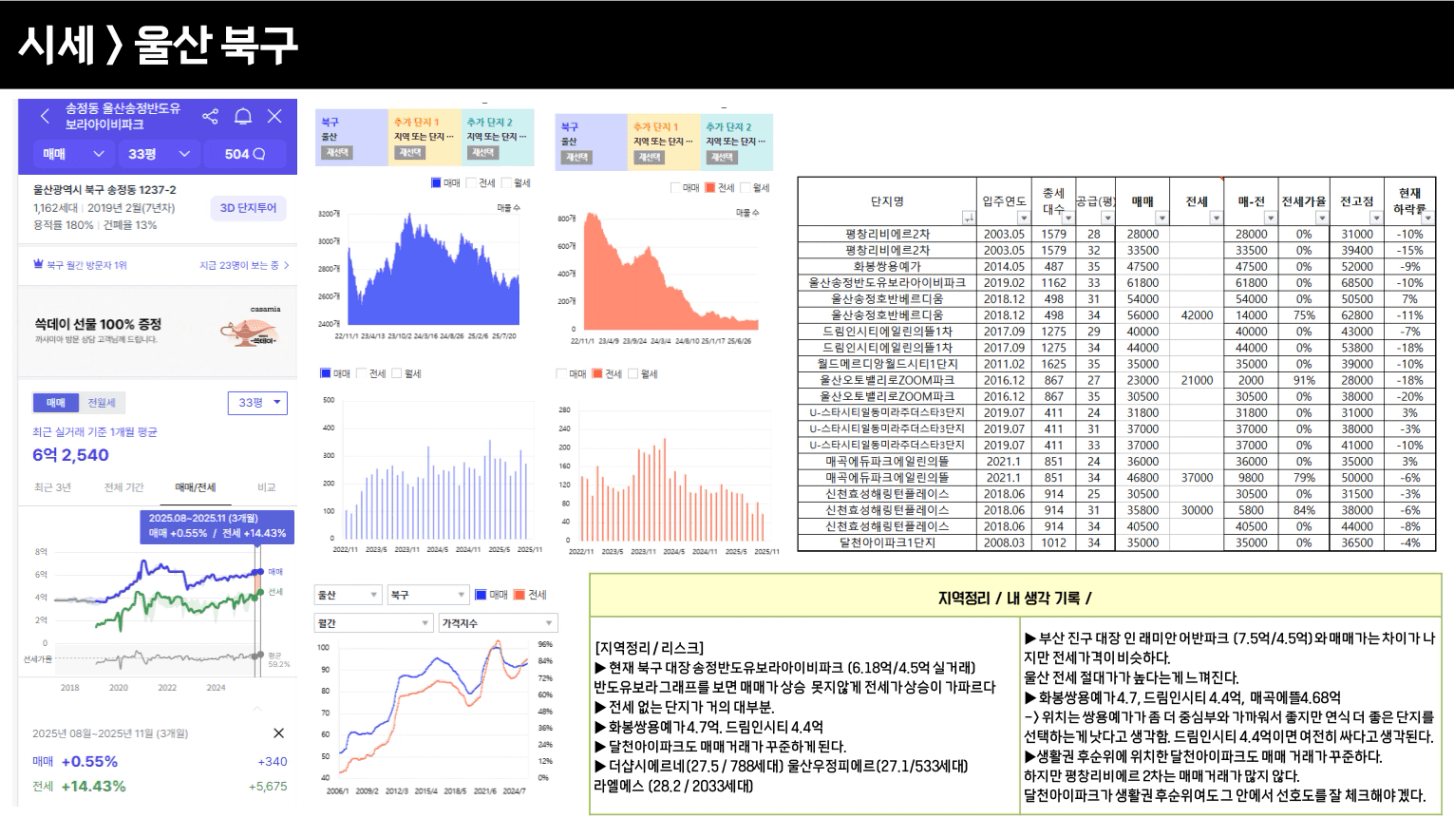Open the 3D 단지투어 button
Image resolution: width=1454 pixels, height=818 pixels.
click(249, 209)
